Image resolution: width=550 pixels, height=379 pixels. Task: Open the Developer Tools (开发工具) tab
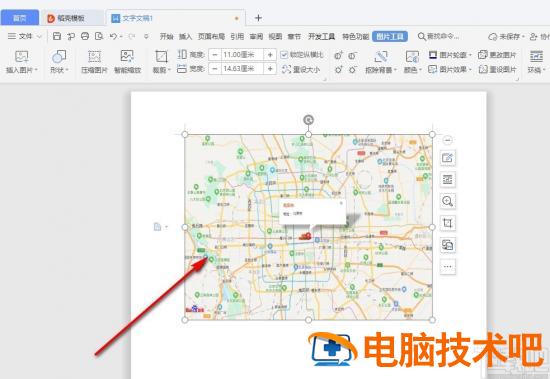click(321, 36)
